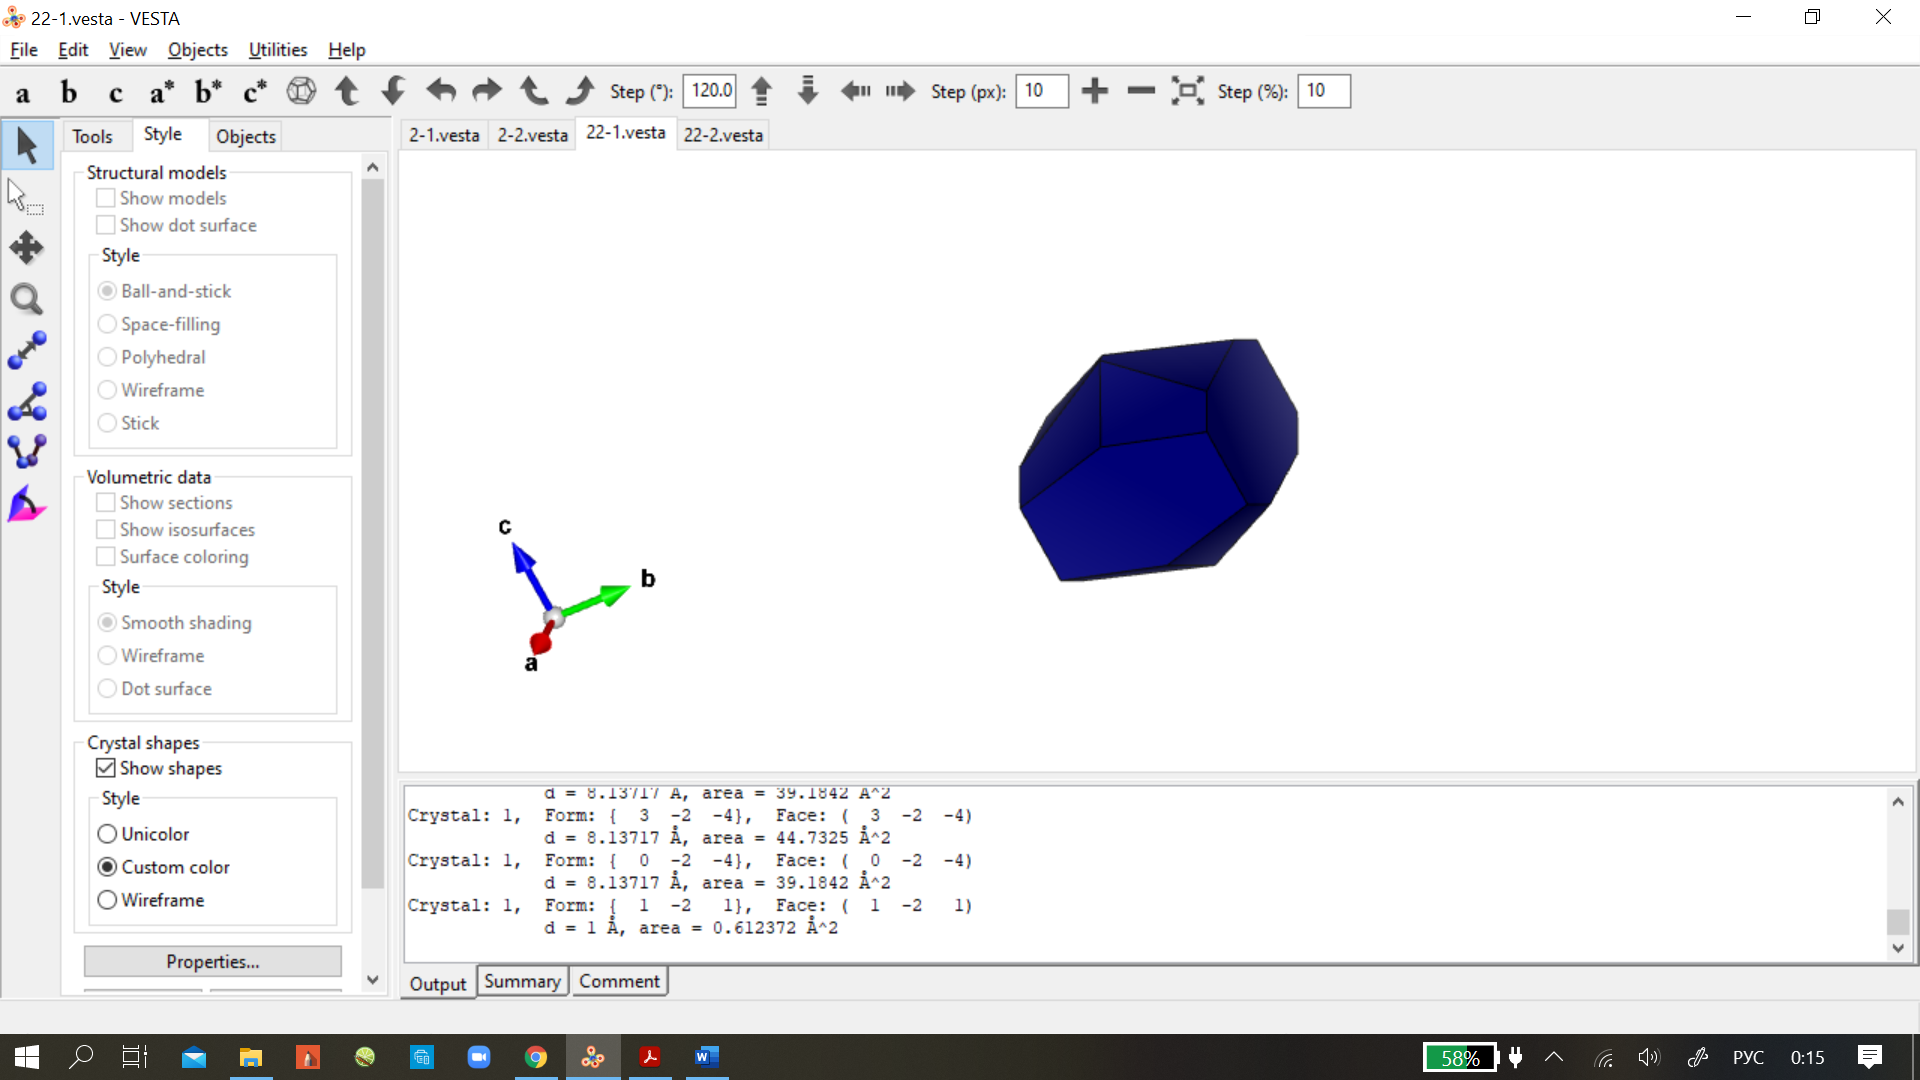Image resolution: width=1920 pixels, height=1080 pixels.
Task: Tick the Surface coloring checkbox
Action: (x=105, y=556)
